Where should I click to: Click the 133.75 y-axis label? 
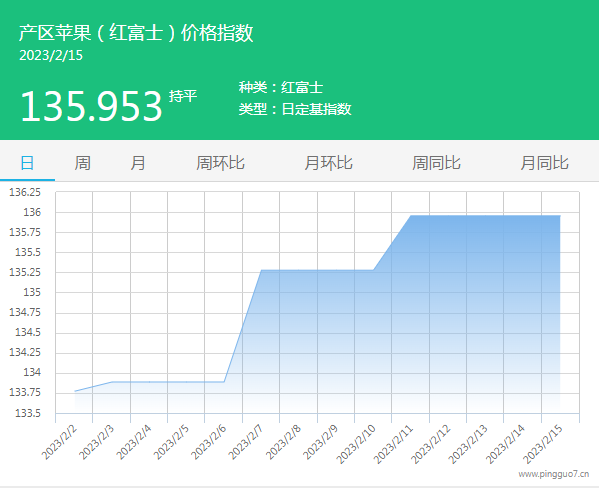tap(25, 392)
